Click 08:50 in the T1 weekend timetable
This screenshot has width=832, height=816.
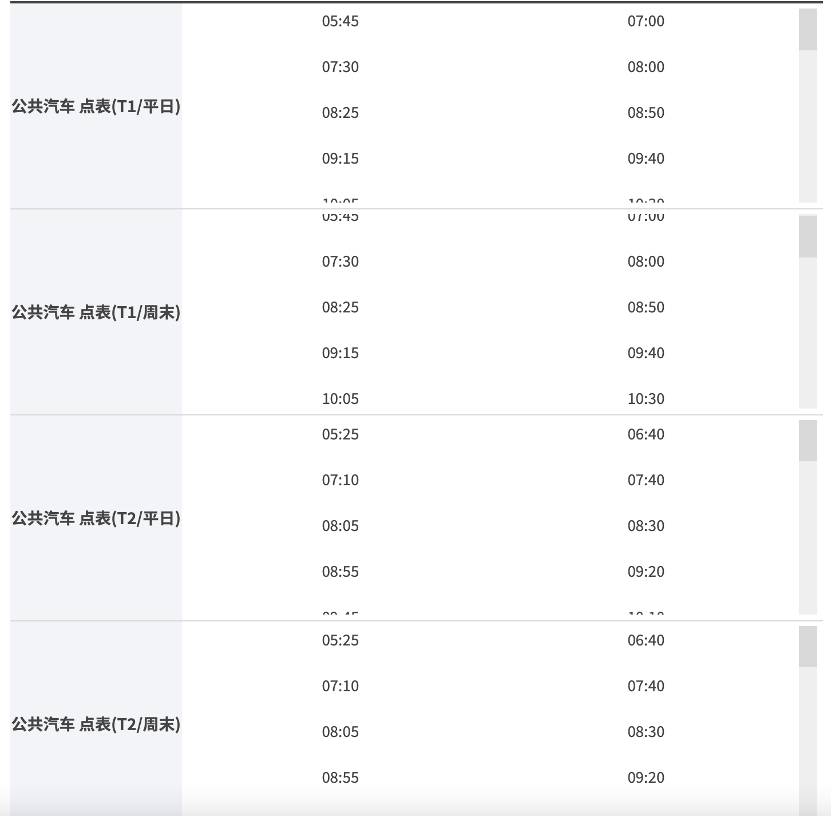[645, 307]
